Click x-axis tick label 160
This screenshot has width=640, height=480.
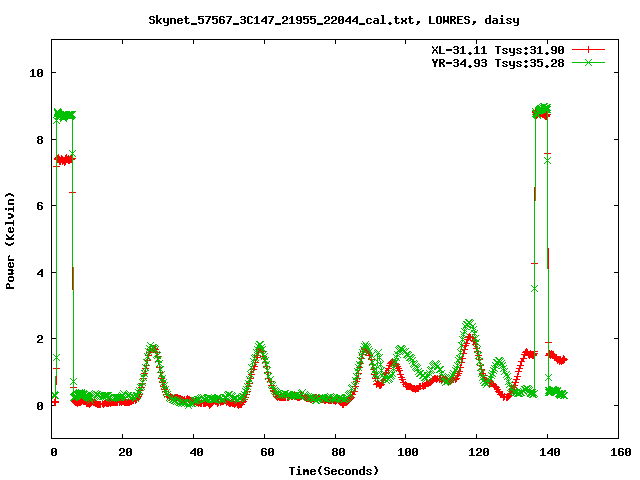pos(619,452)
